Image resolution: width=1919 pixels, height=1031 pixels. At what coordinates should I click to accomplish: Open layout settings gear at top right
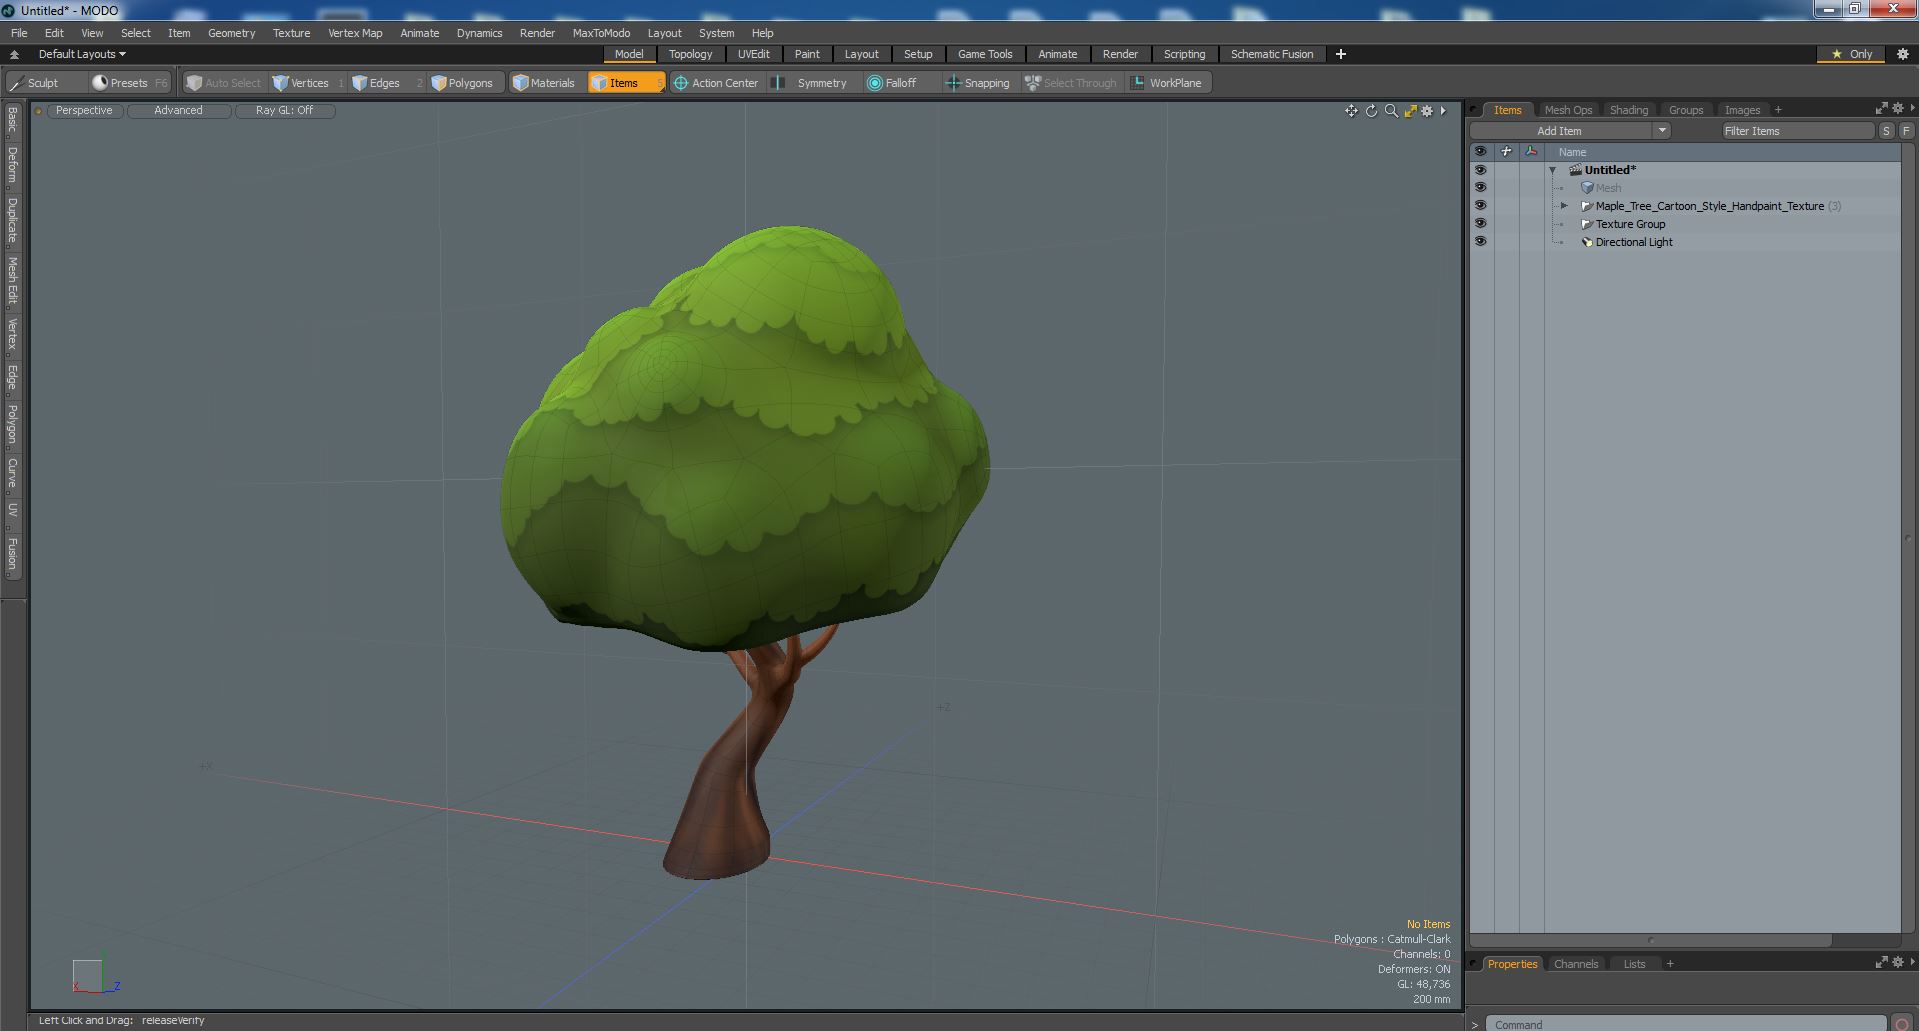point(1903,54)
